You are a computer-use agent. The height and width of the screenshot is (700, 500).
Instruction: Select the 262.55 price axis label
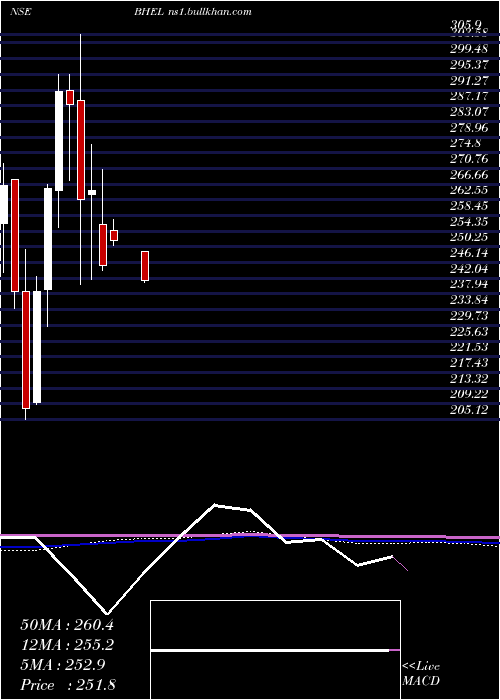tap(469, 189)
